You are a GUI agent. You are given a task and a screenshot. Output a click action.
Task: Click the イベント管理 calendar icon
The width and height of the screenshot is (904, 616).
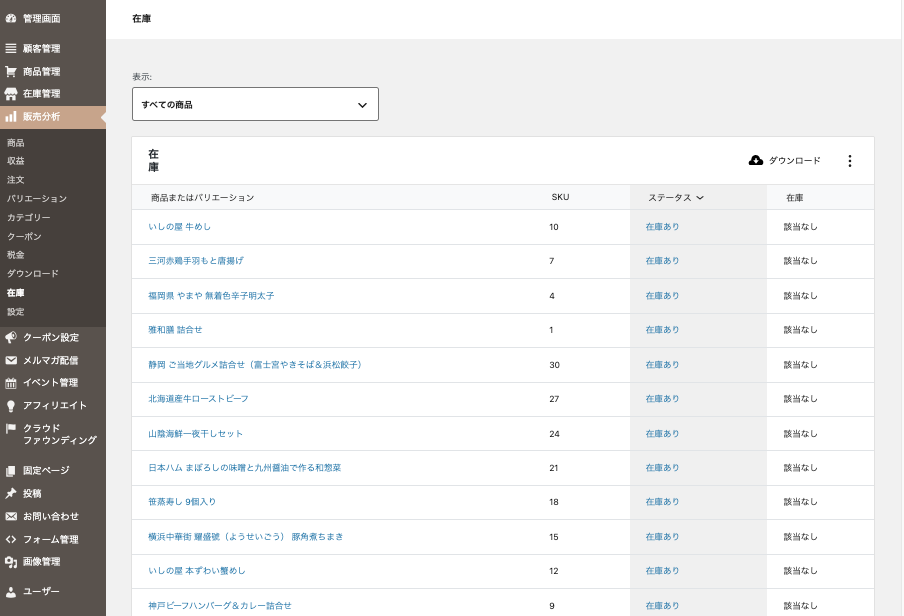11,383
